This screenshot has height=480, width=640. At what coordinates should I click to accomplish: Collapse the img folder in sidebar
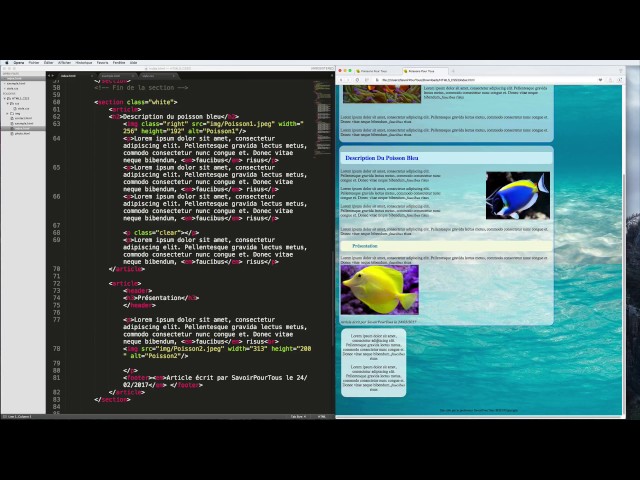(x=7, y=113)
